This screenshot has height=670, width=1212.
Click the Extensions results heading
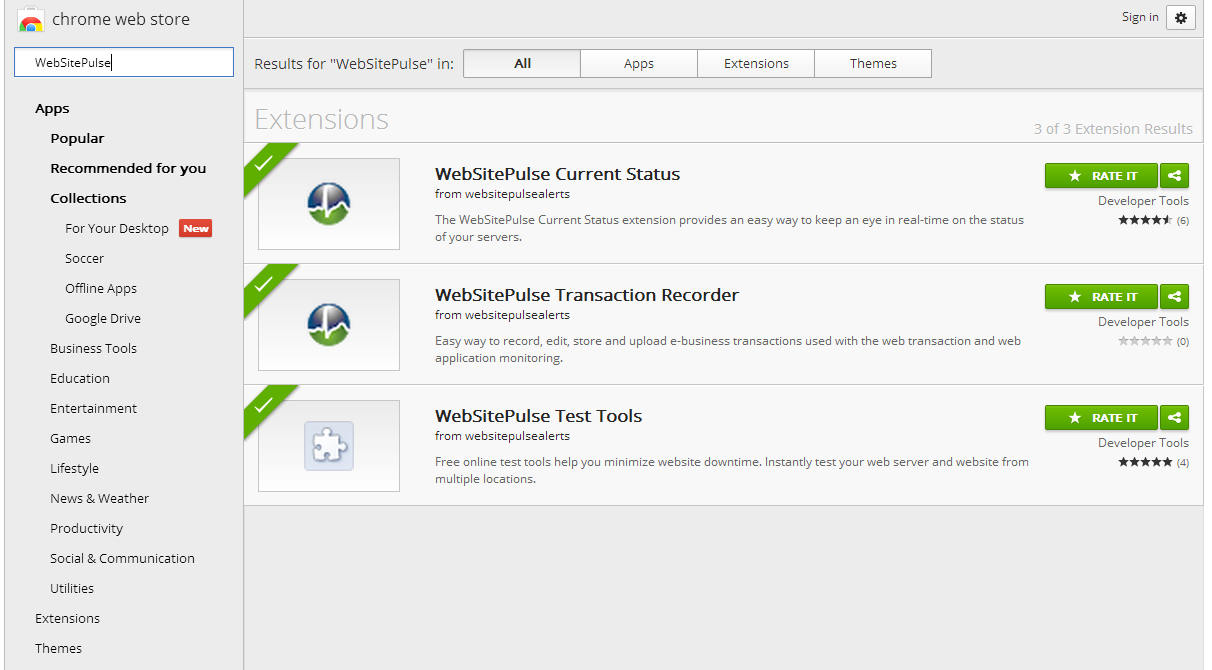(x=321, y=119)
